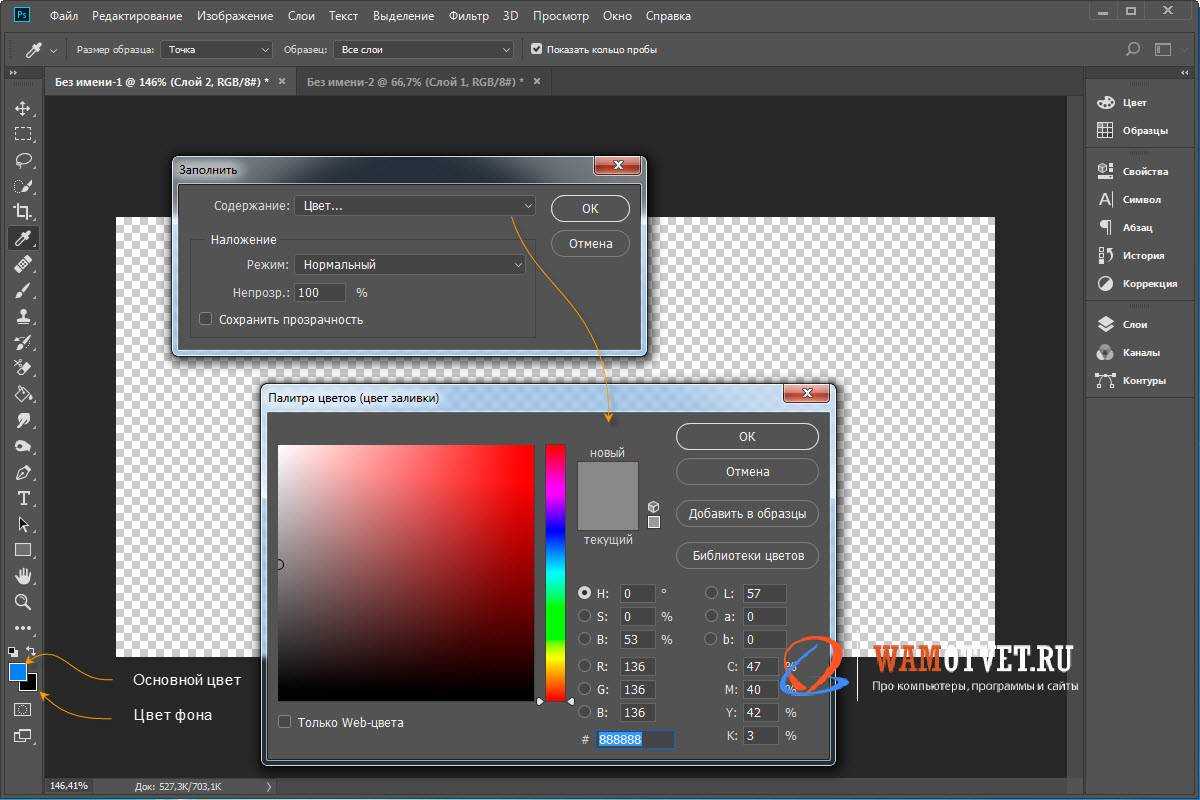Select the Type tool

(22, 498)
